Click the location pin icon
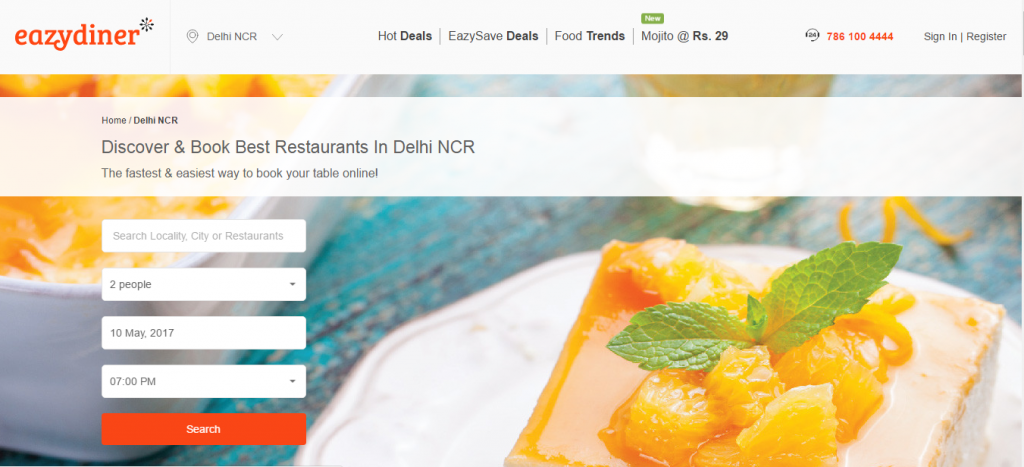The height and width of the screenshot is (467, 1024). (192, 37)
